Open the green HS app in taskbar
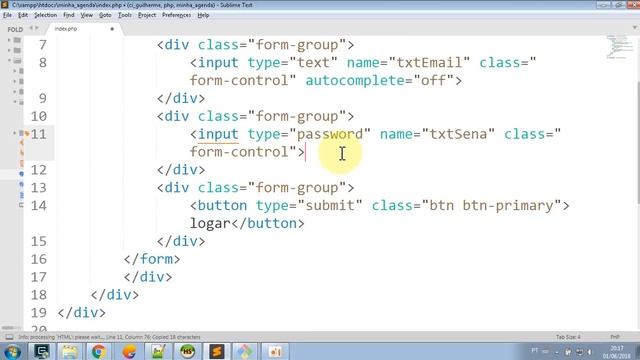640x360 pixels. 187,352
